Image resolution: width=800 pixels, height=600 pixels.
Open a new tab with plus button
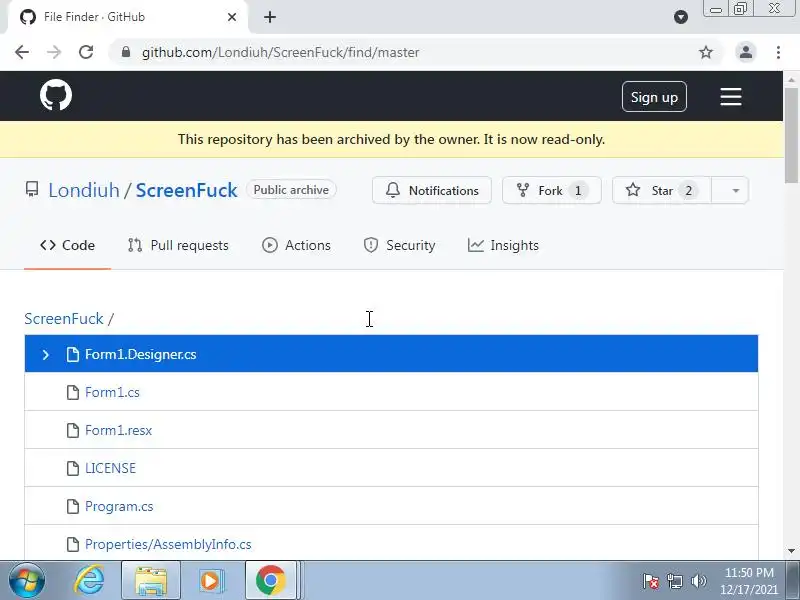(270, 17)
